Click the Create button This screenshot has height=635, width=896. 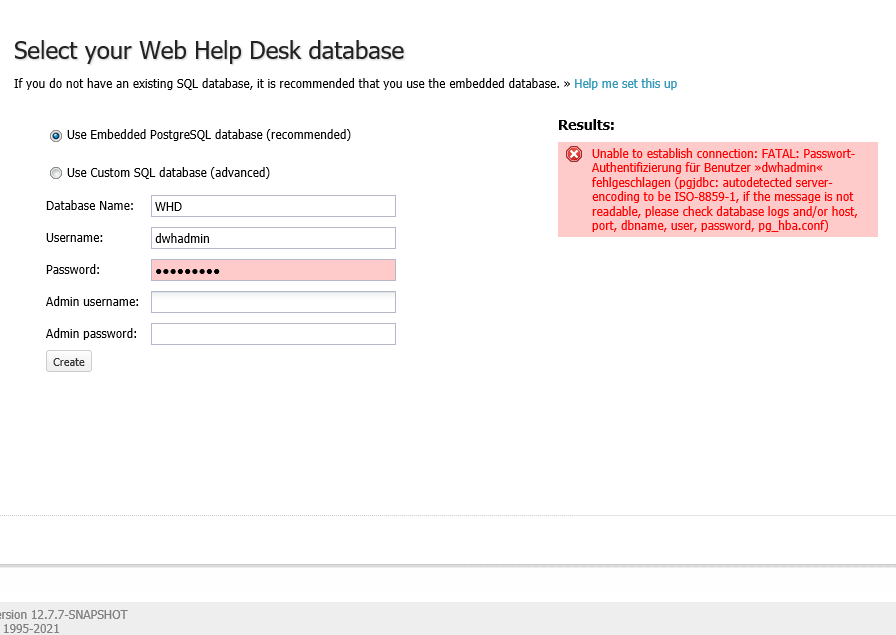[x=69, y=362]
